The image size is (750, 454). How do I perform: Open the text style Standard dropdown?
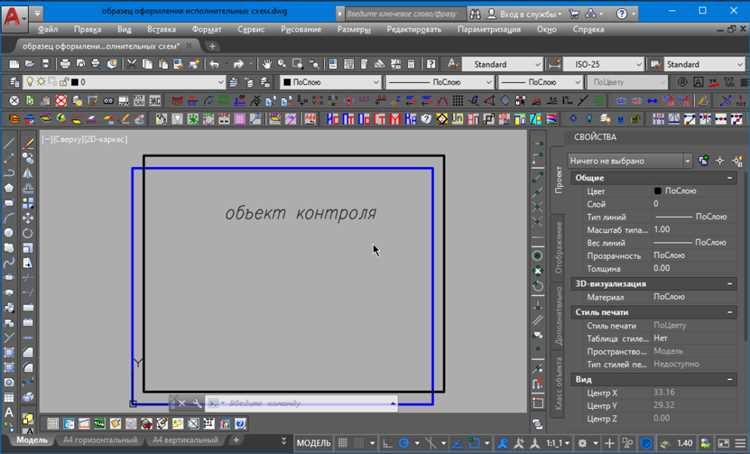[502, 64]
